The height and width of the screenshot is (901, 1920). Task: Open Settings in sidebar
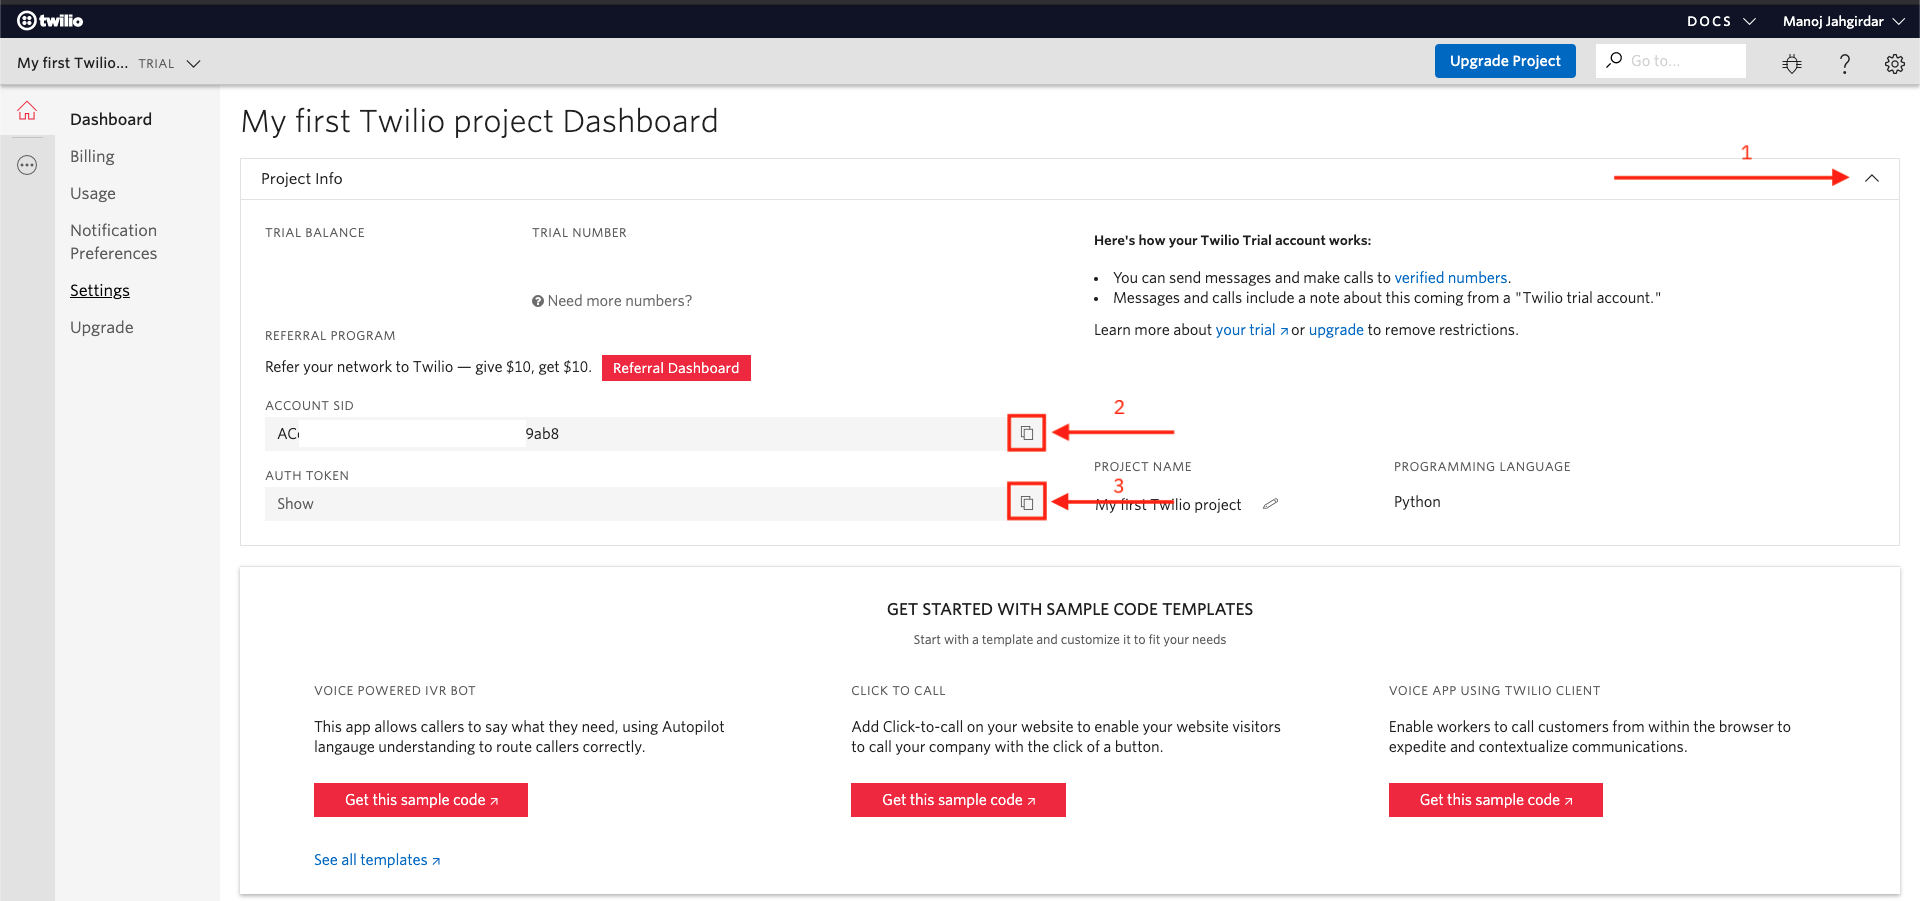coord(100,290)
